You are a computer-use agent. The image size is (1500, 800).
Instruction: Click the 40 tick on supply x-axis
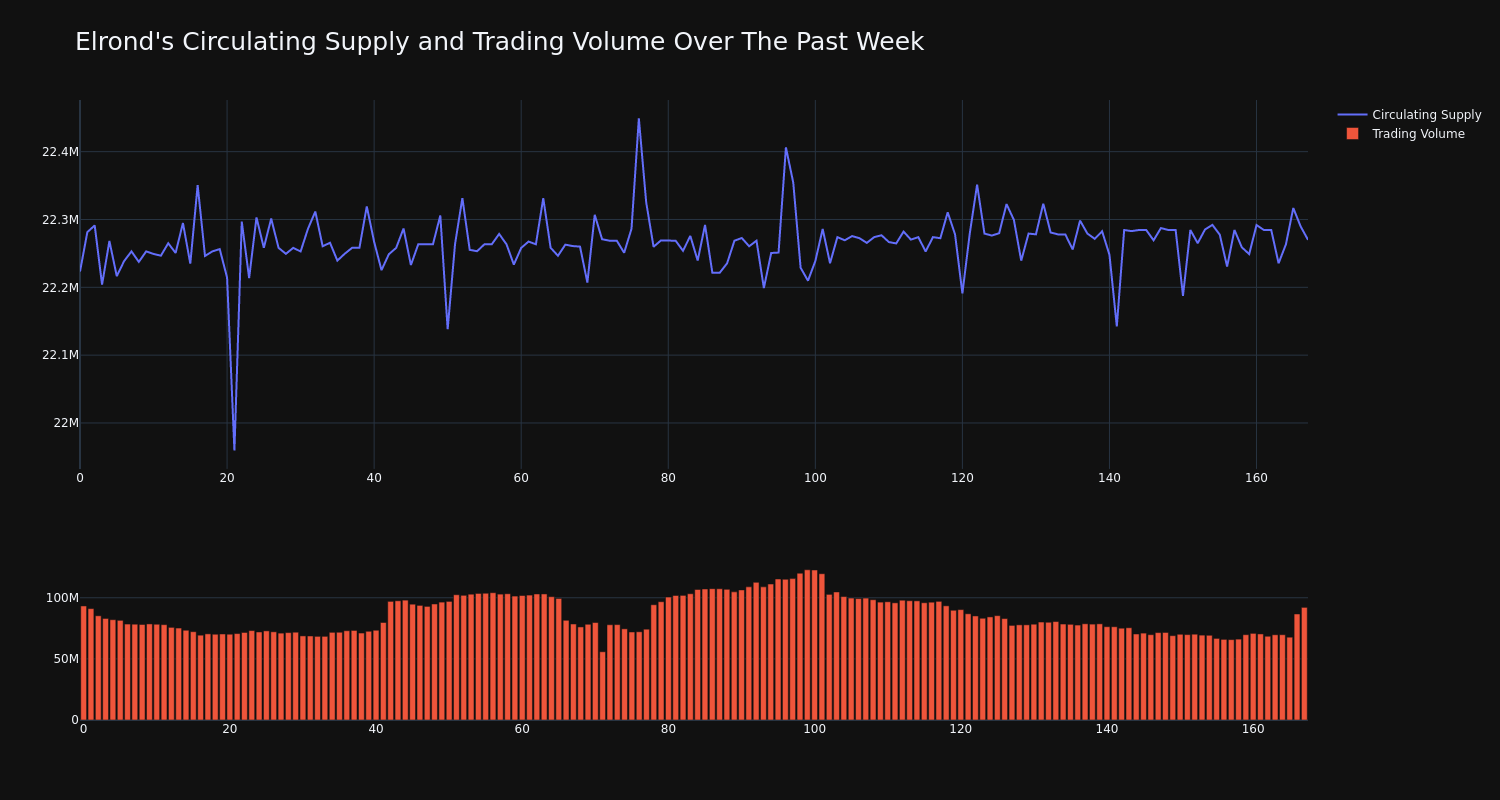[x=374, y=478]
